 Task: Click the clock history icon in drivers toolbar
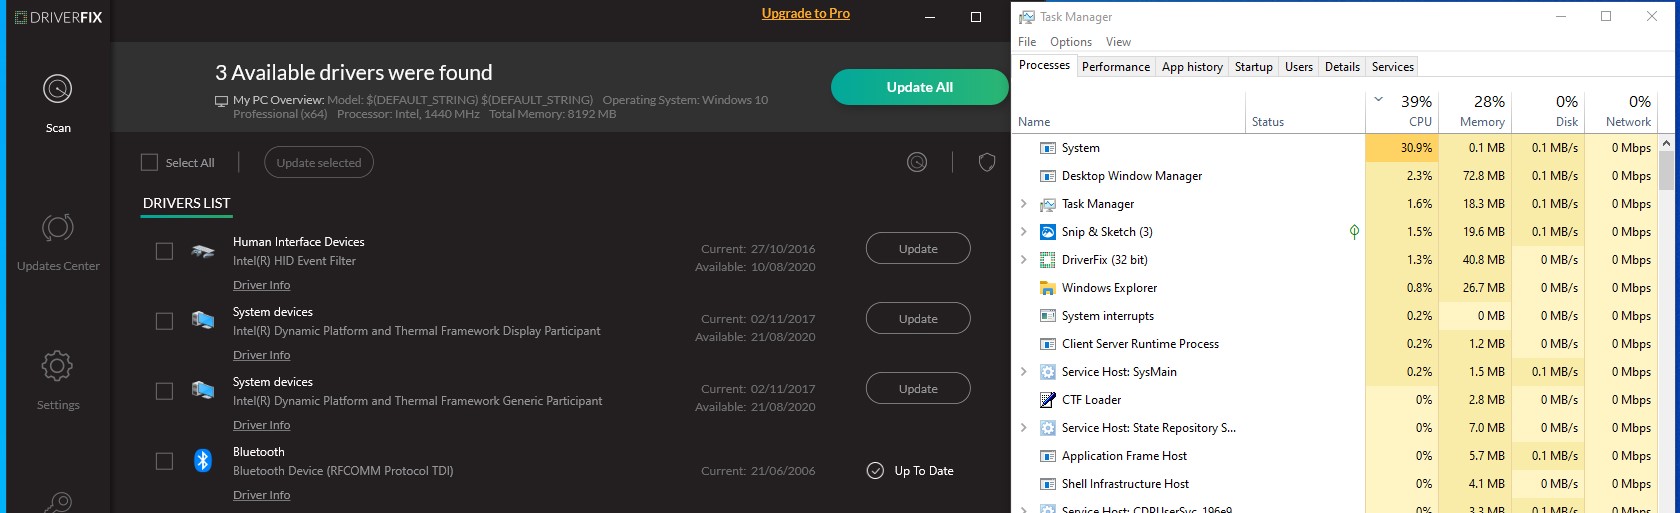[x=917, y=162]
